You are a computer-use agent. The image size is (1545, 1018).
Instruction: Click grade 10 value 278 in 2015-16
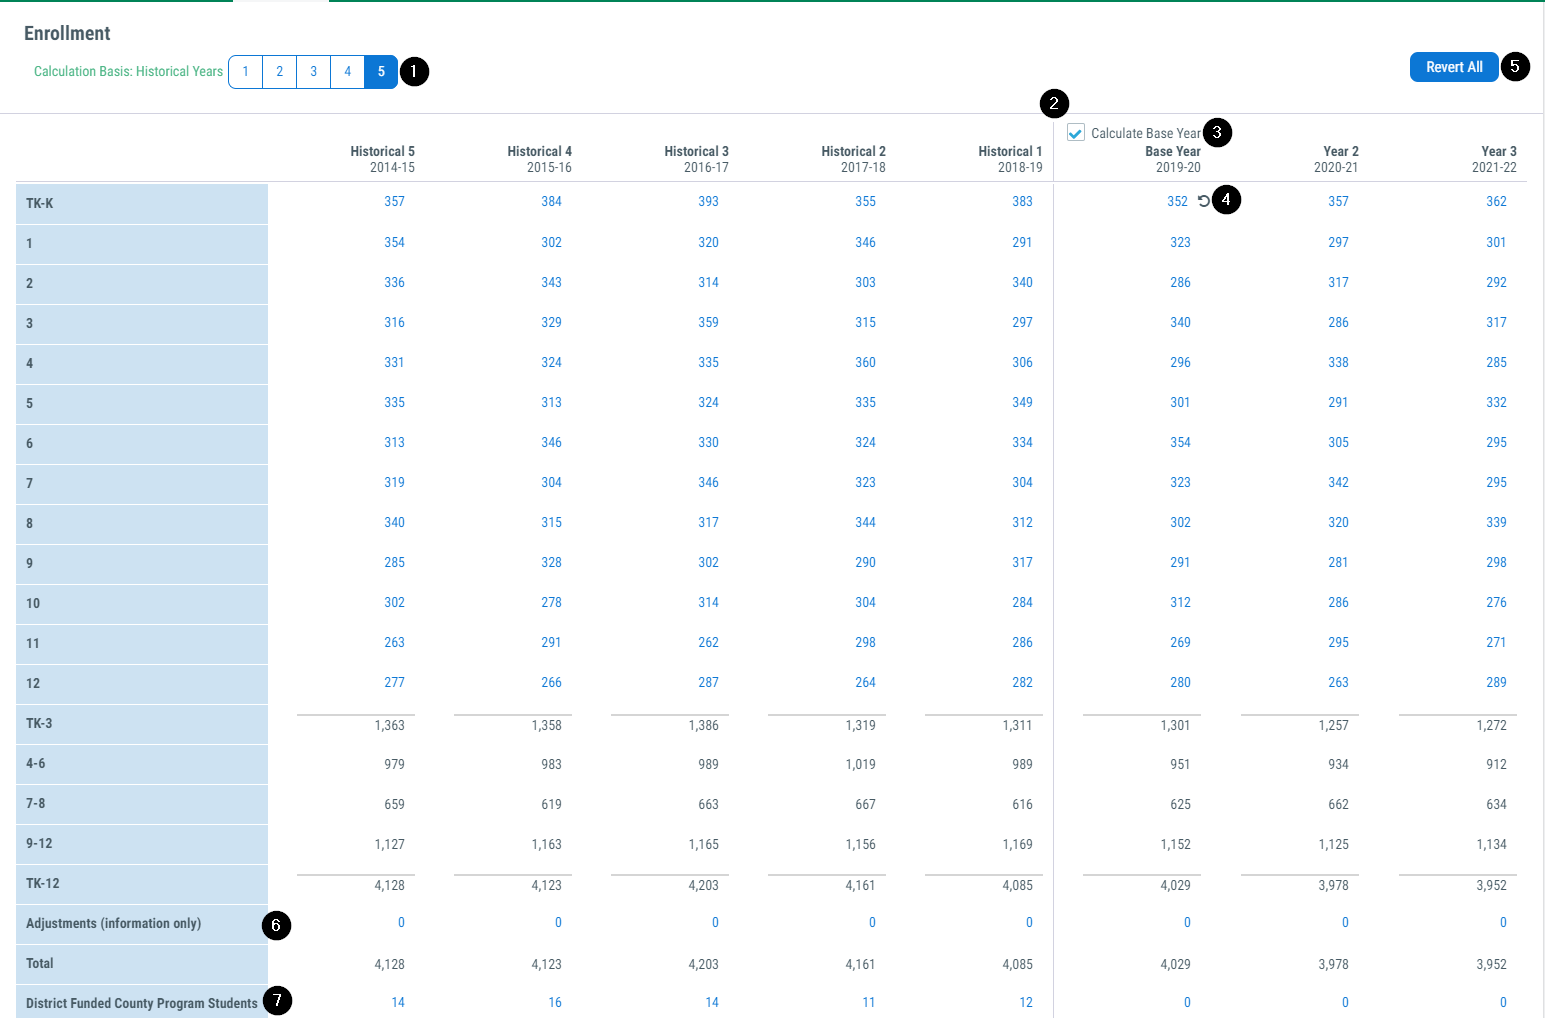point(552,603)
